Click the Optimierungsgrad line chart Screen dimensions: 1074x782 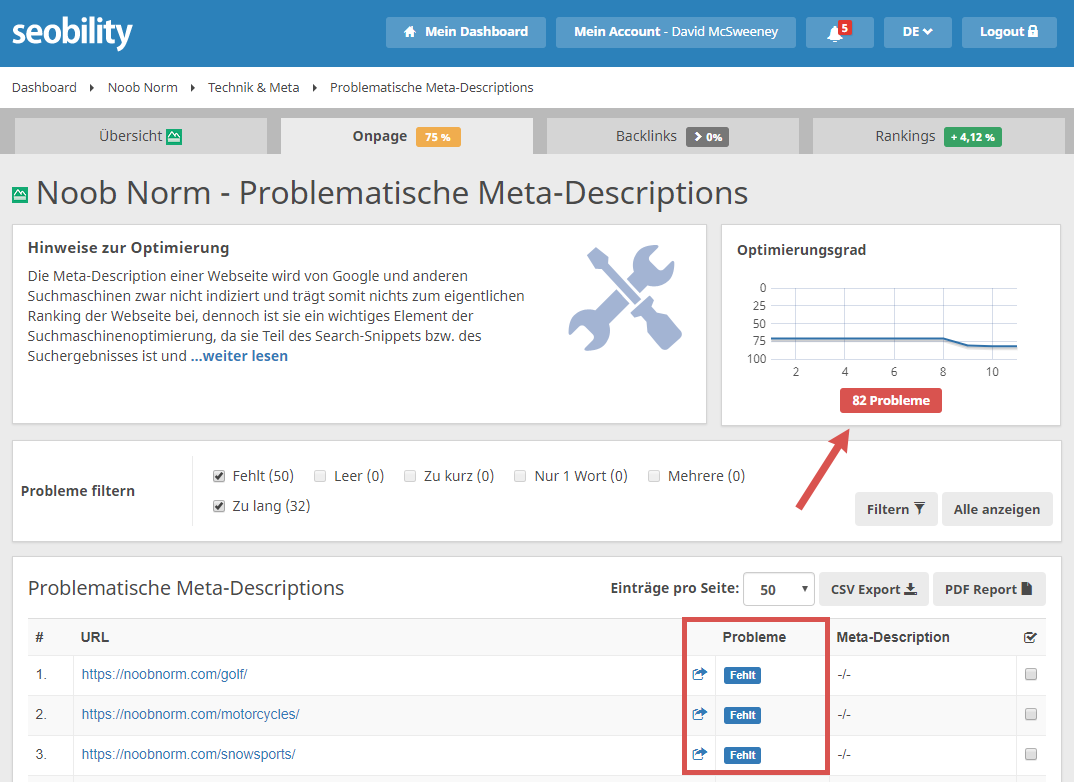893,323
